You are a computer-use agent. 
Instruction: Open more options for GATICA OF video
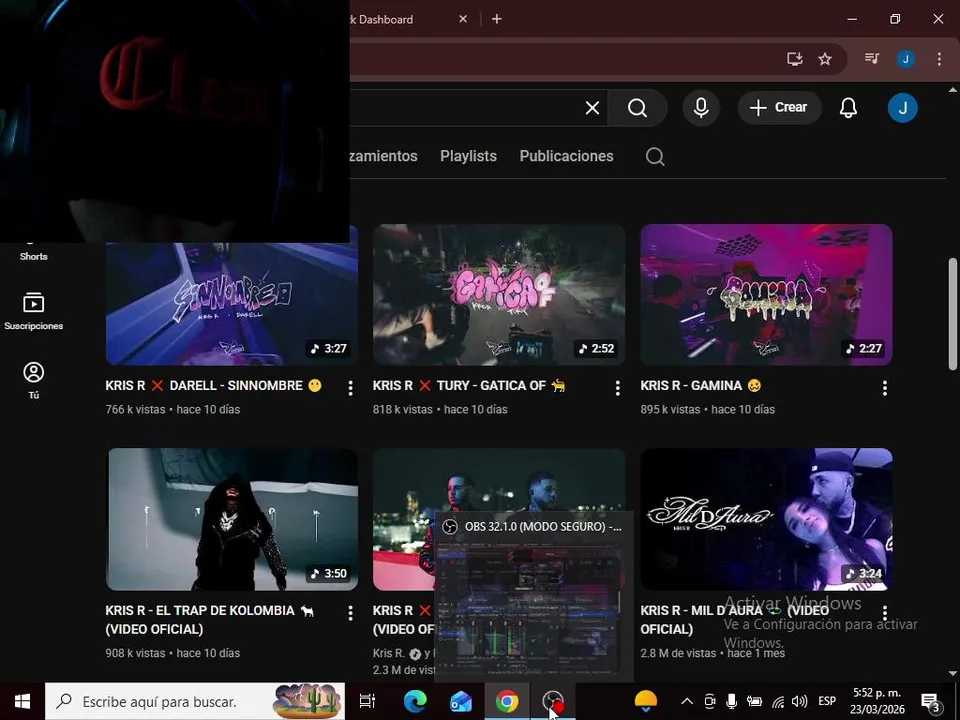coord(617,388)
